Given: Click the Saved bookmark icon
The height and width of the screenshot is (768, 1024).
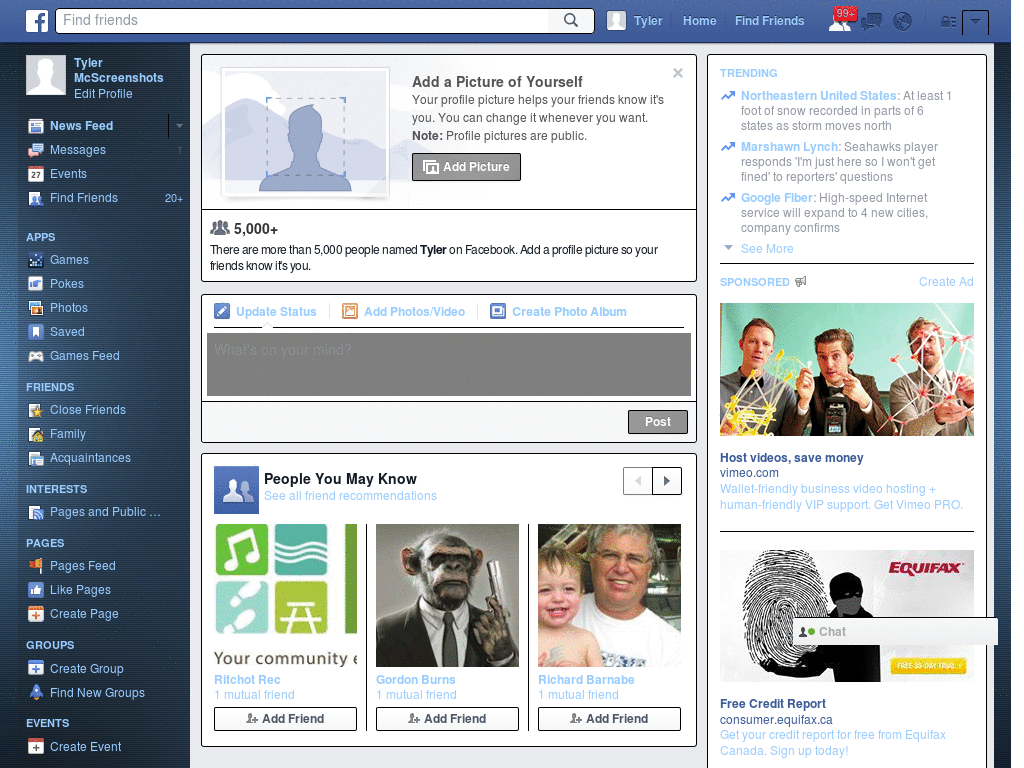Looking at the screenshot, I should click(36, 332).
